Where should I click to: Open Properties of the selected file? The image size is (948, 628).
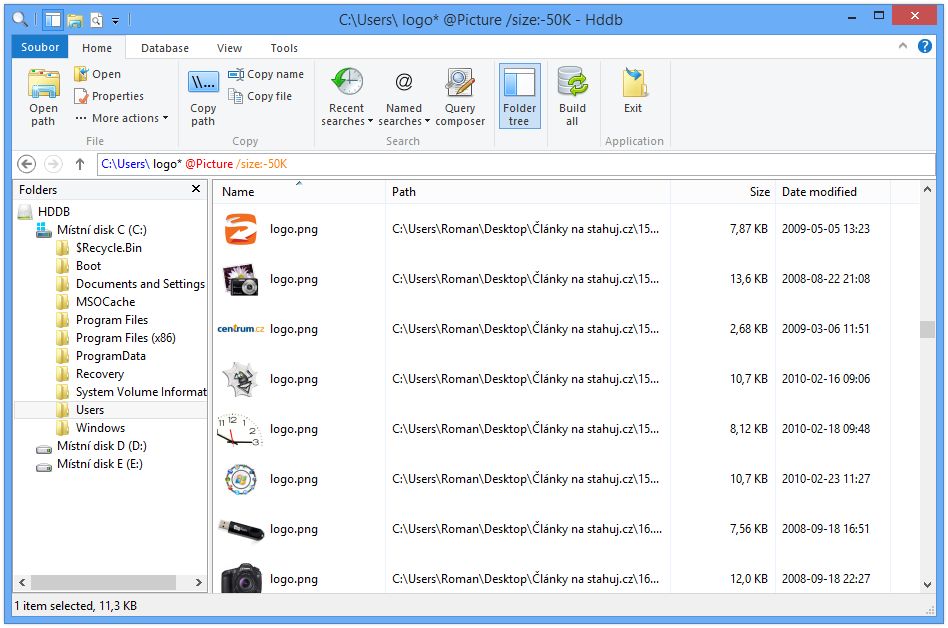tap(109, 96)
